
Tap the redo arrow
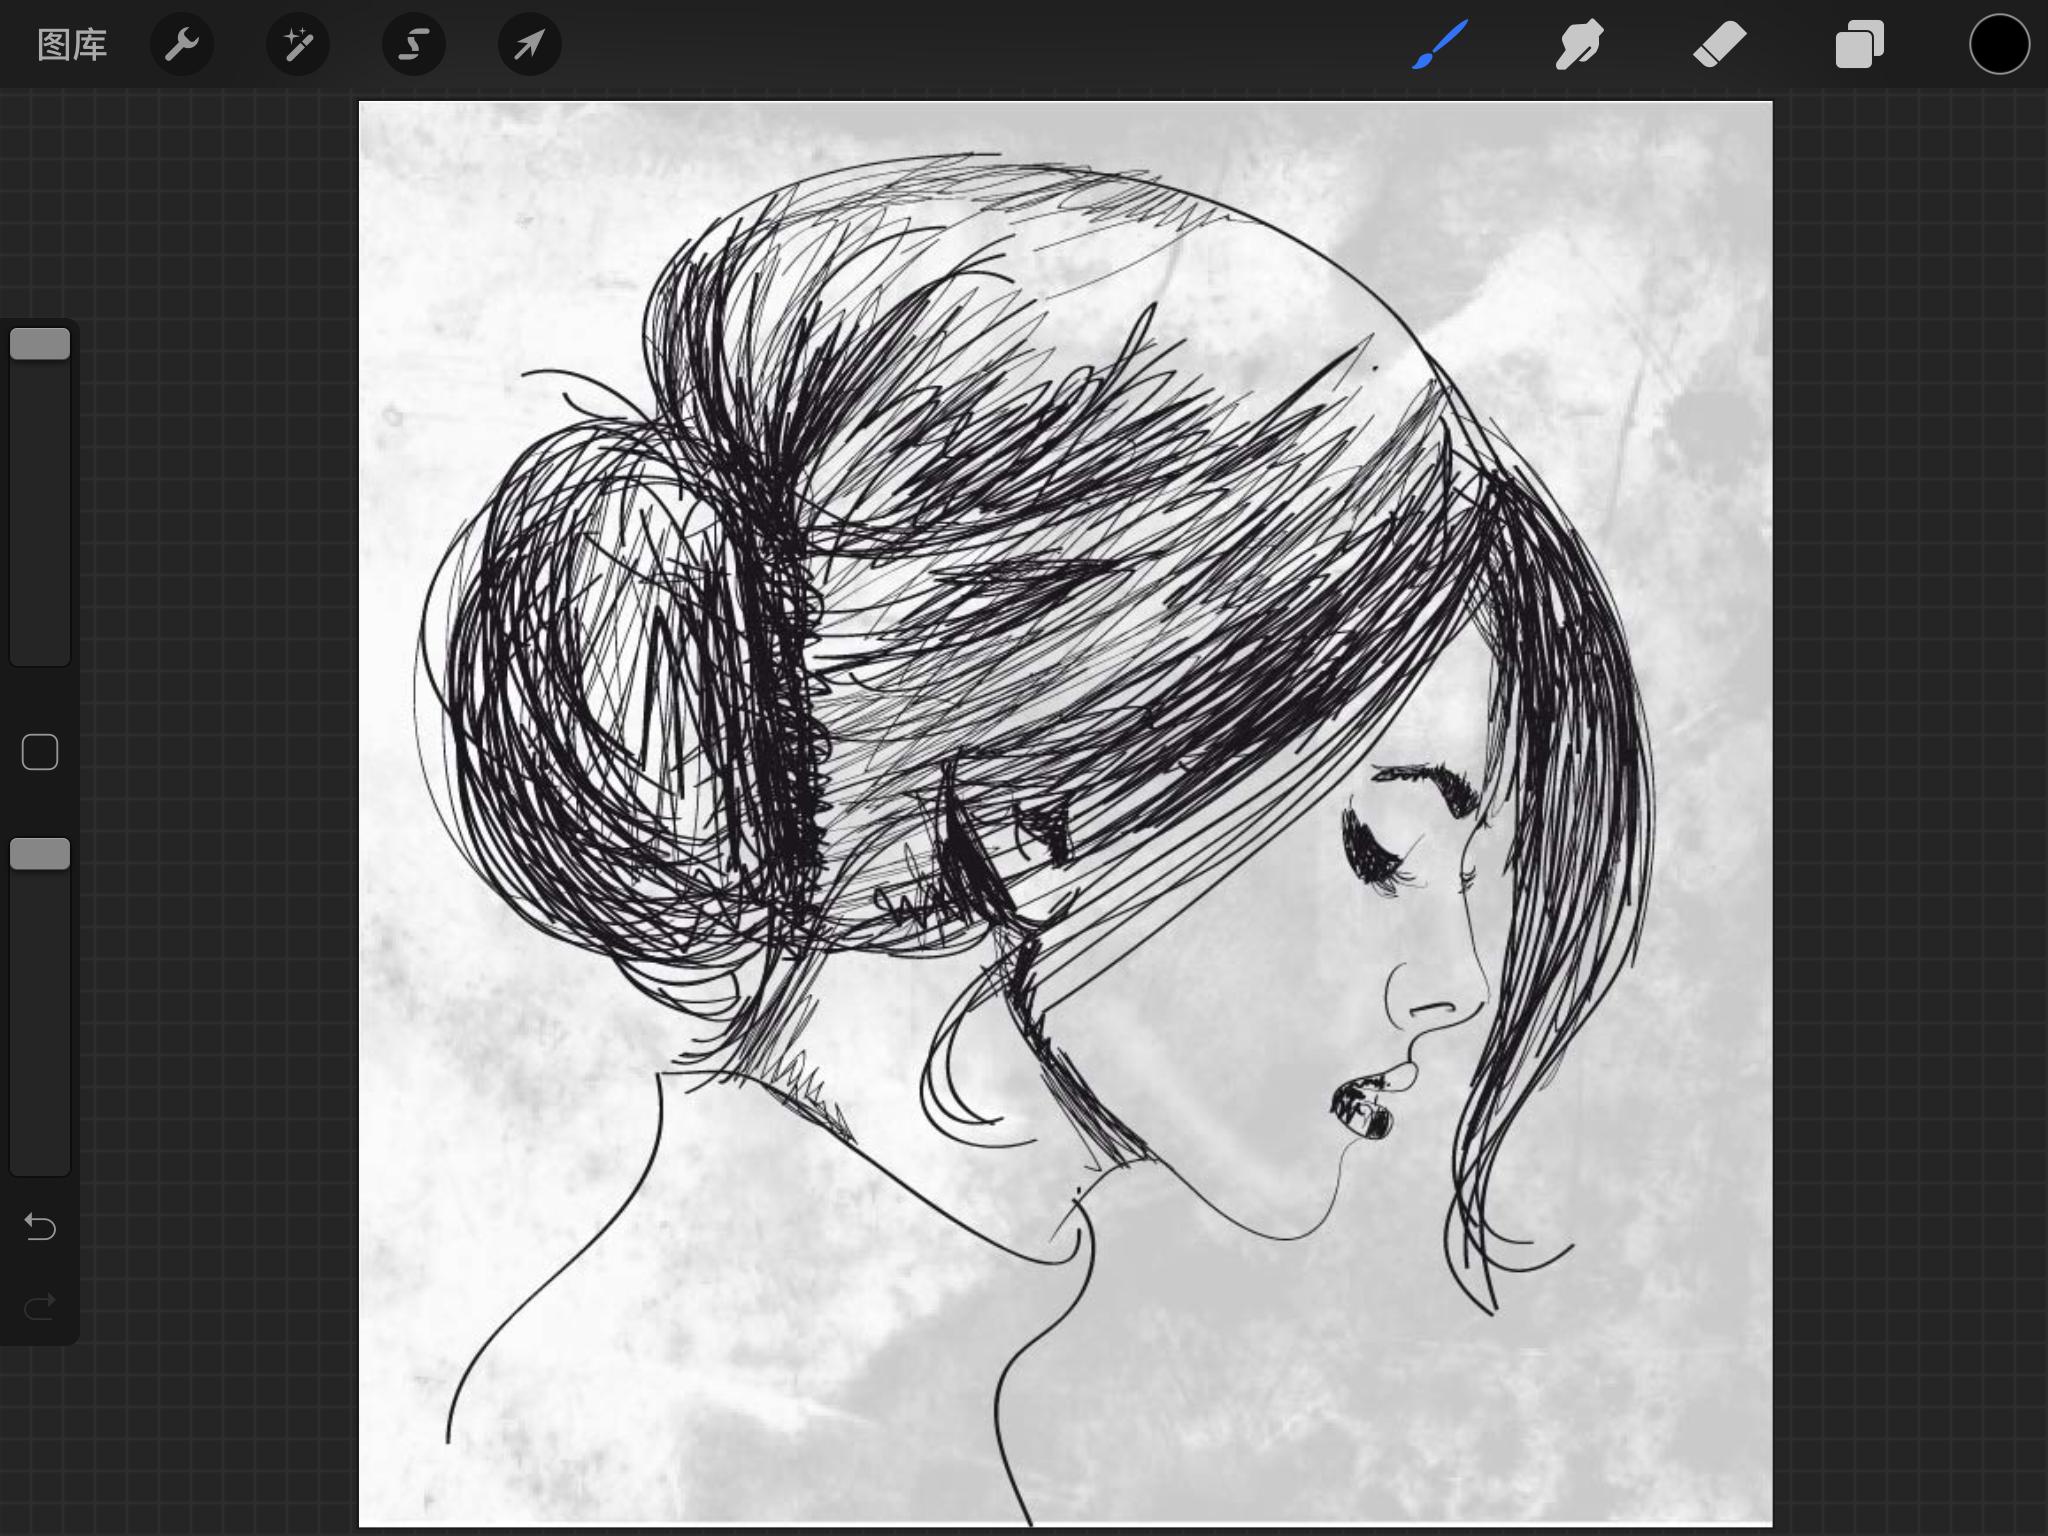(x=40, y=1306)
